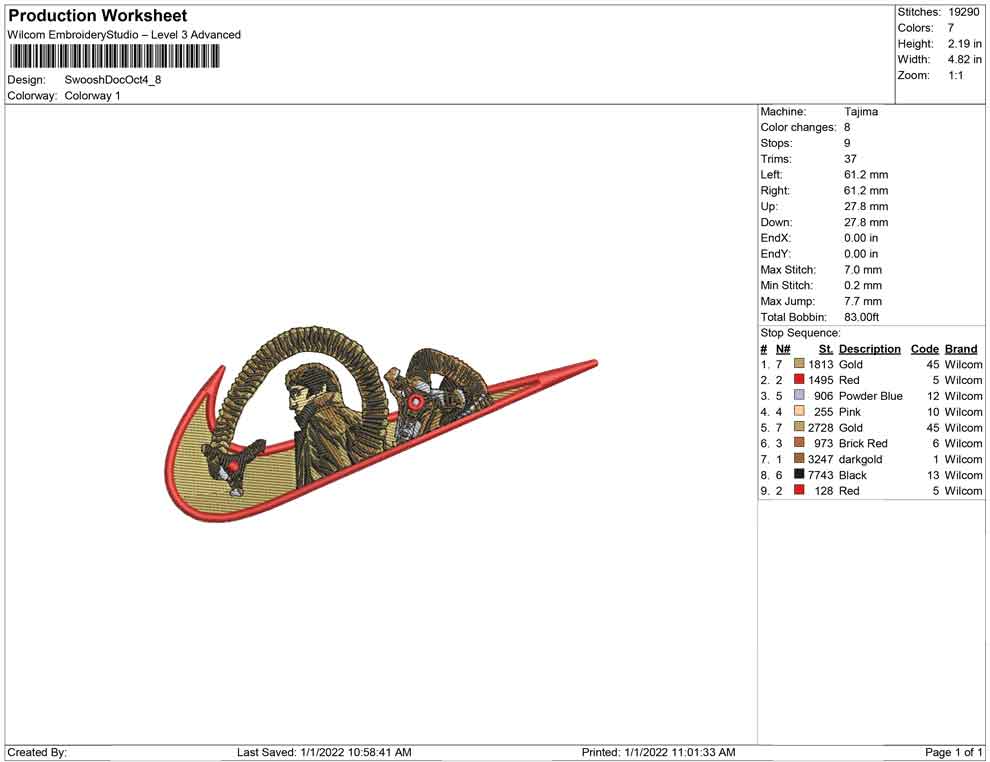Click the darkgold 3247 swatch
This screenshot has height=762, width=990.
pyautogui.click(x=799, y=458)
